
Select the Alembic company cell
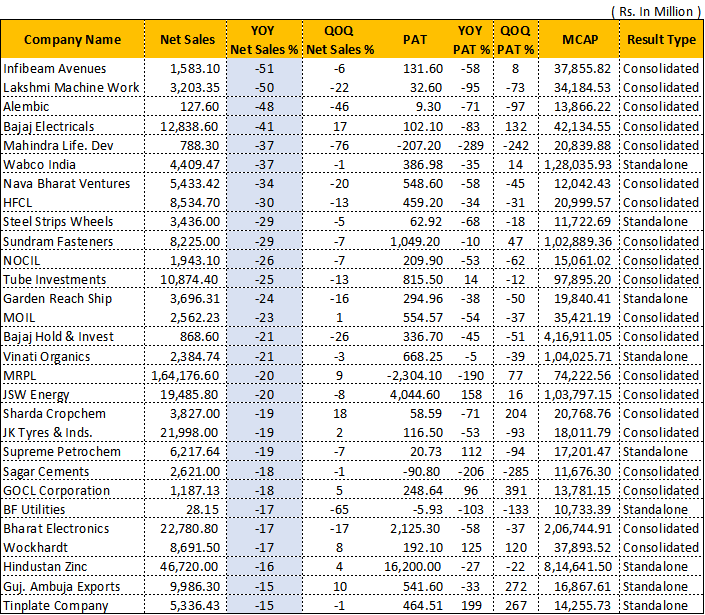[26, 107]
